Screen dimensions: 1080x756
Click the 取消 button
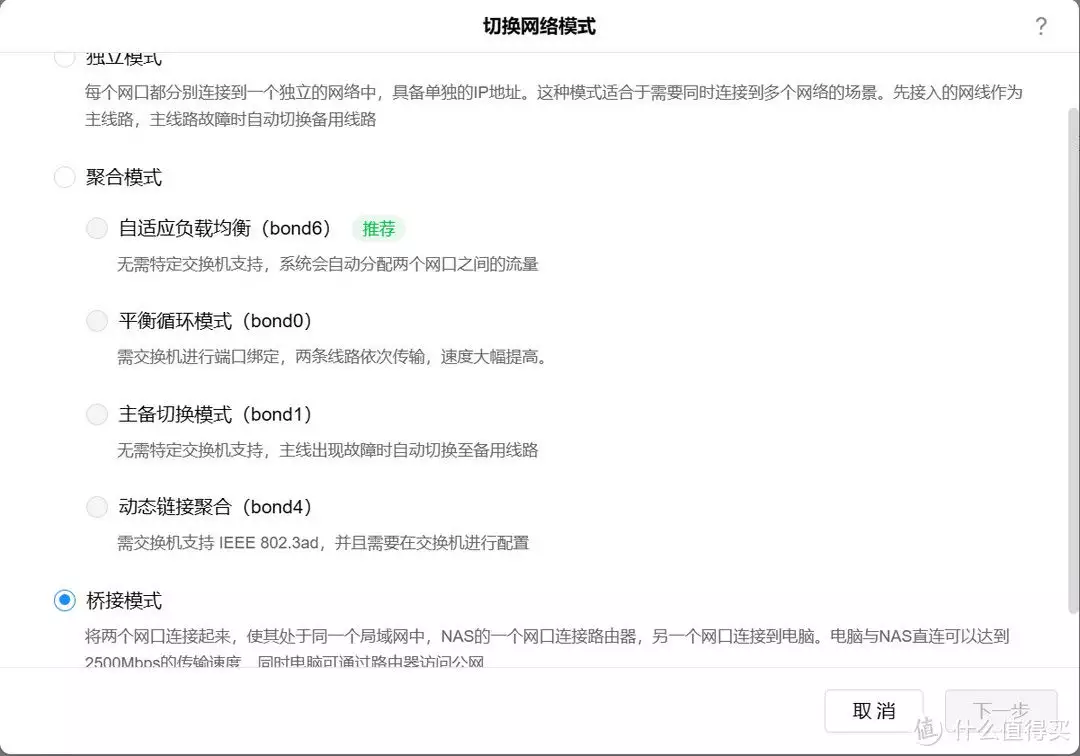(873, 711)
